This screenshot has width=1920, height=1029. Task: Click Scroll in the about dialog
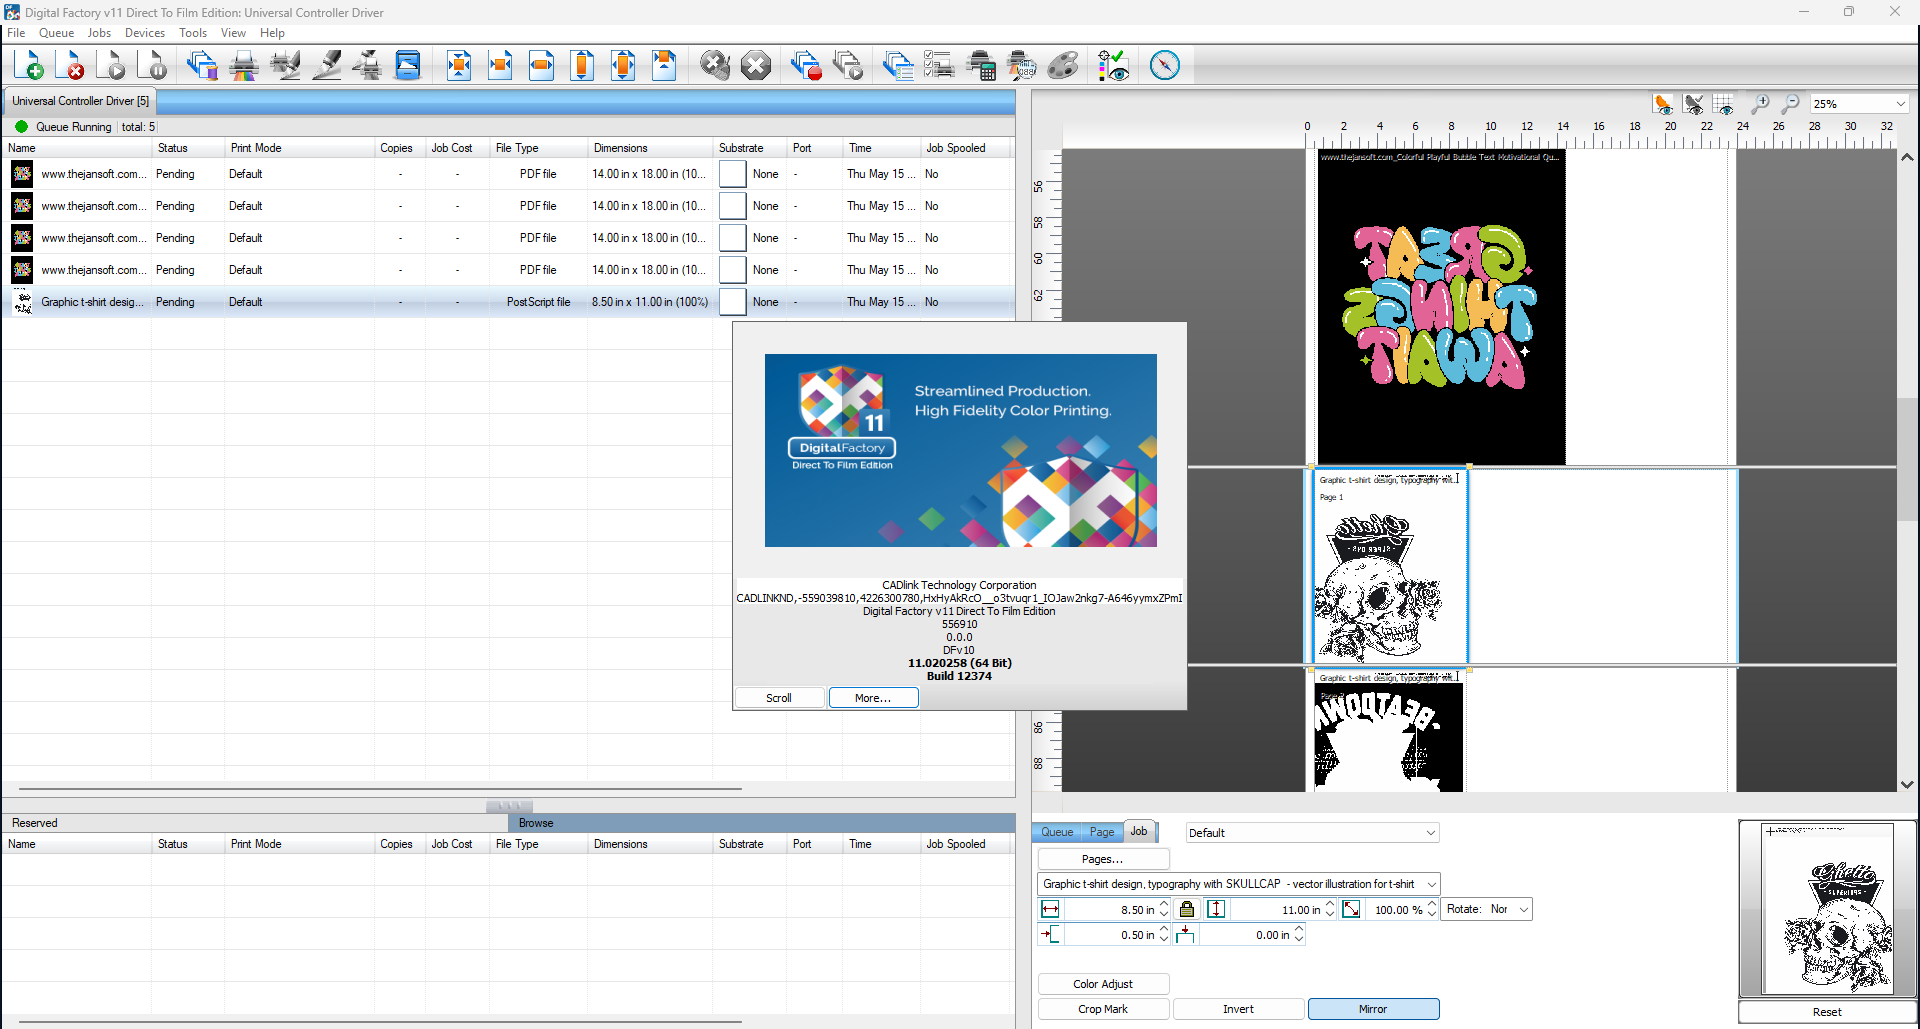(x=779, y=698)
